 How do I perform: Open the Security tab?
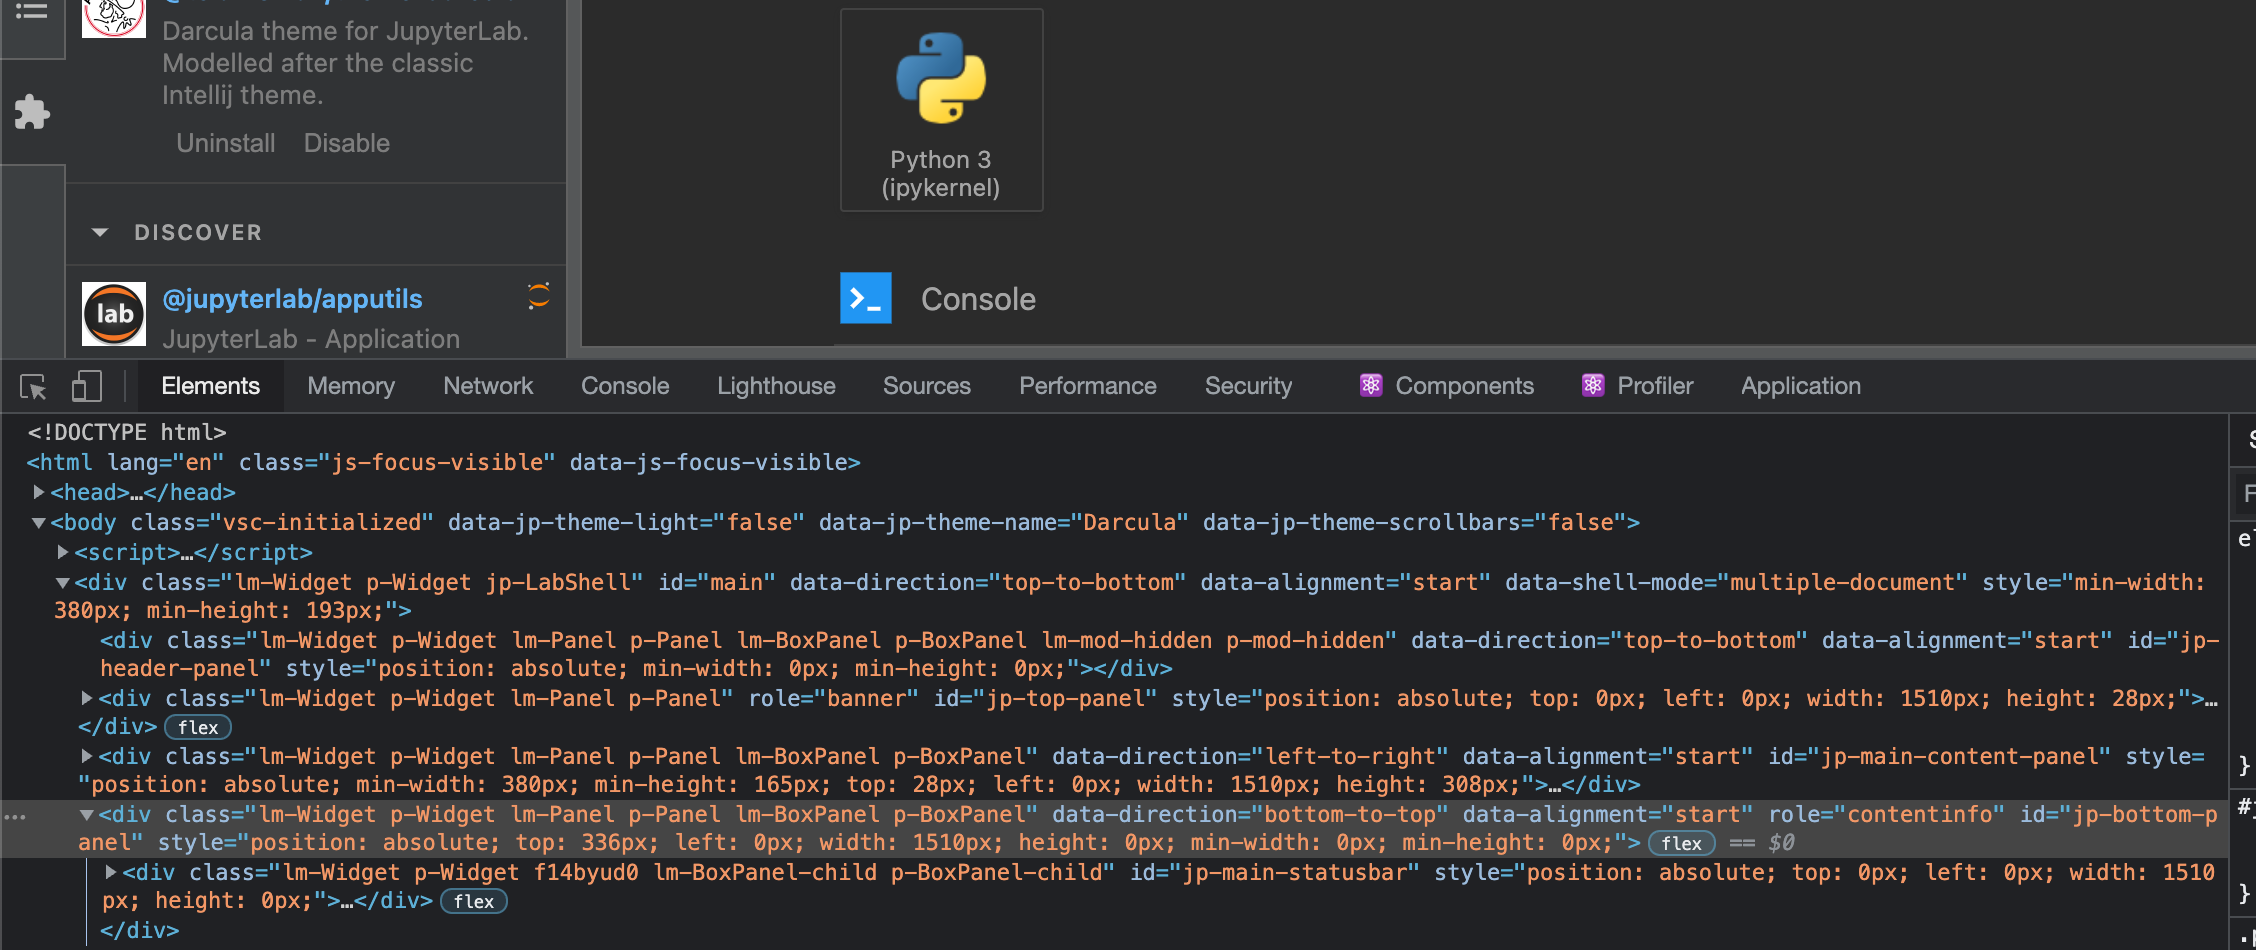(1248, 386)
